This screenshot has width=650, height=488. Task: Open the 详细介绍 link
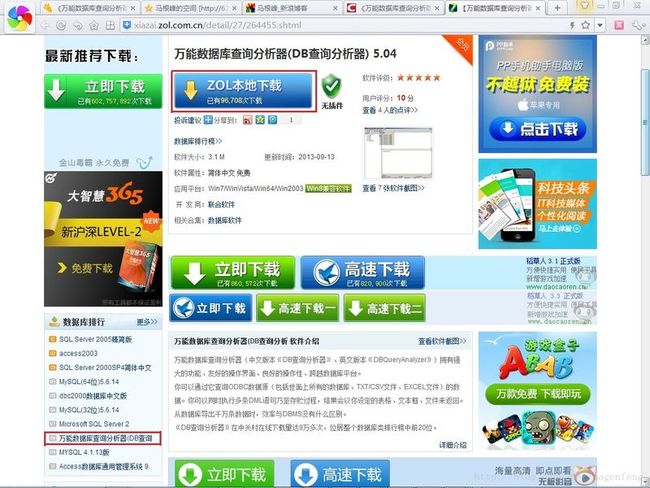(x=453, y=445)
